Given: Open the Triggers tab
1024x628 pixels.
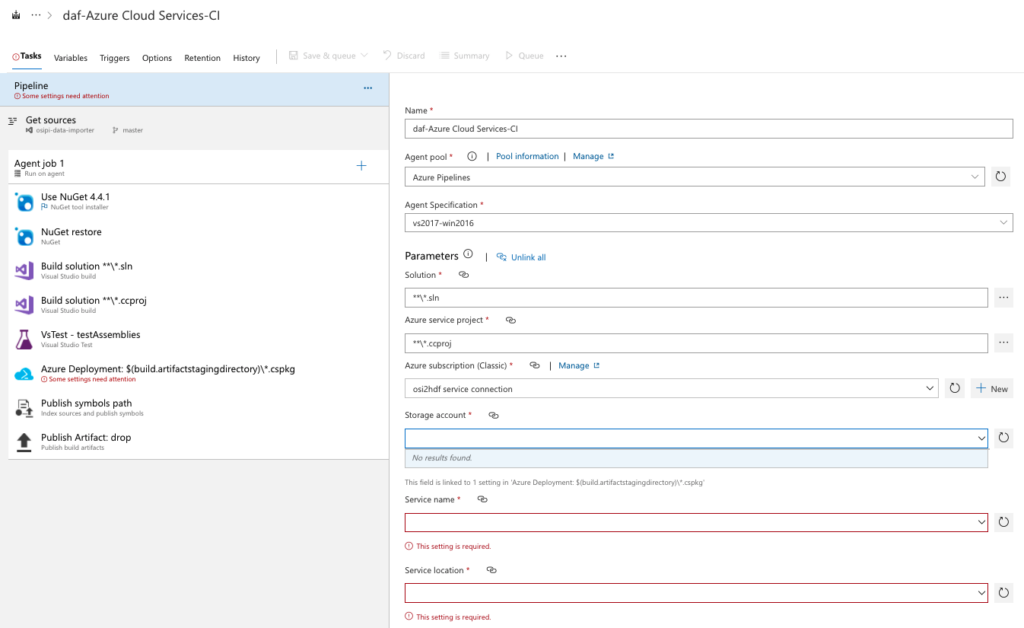Looking at the screenshot, I should pyautogui.click(x=113, y=58).
